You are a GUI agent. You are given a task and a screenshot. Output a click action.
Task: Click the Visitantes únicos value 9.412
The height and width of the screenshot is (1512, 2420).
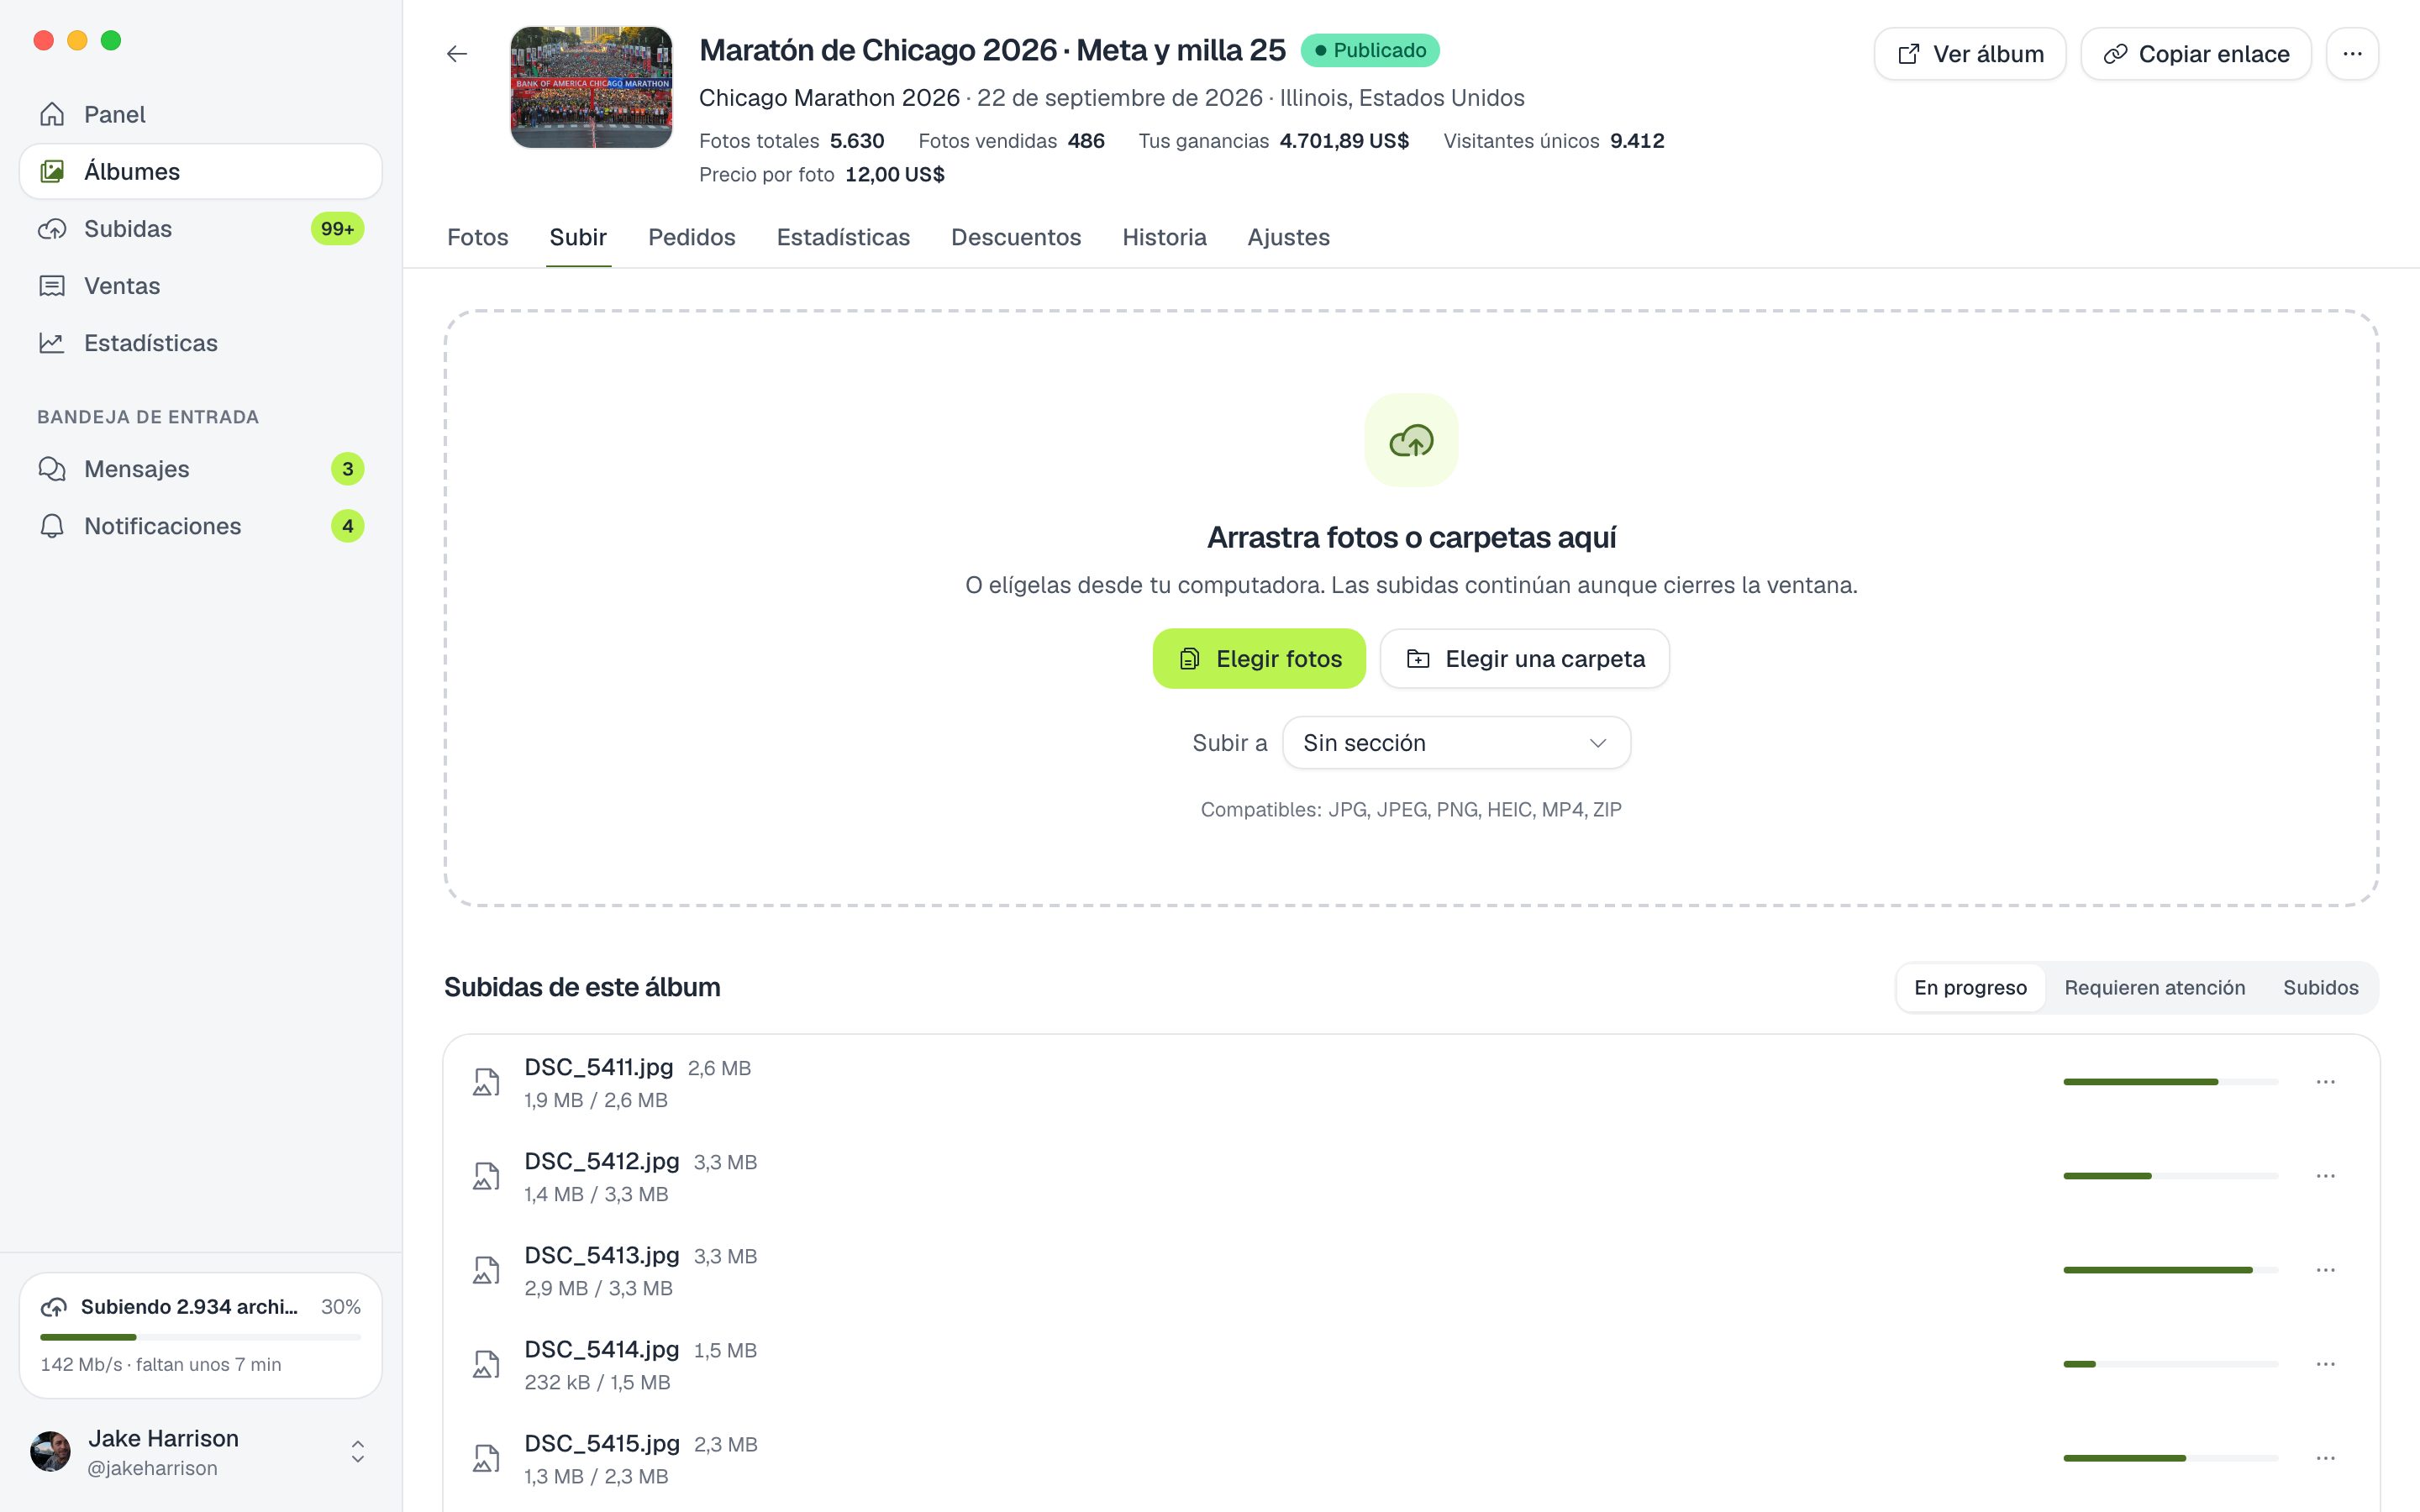pyautogui.click(x=1637, y=141)
